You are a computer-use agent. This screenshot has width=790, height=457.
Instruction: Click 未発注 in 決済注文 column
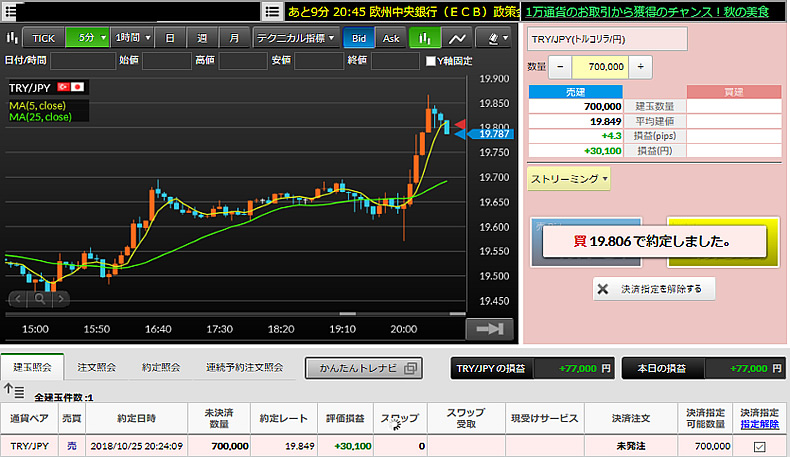[x=630, y=446]
